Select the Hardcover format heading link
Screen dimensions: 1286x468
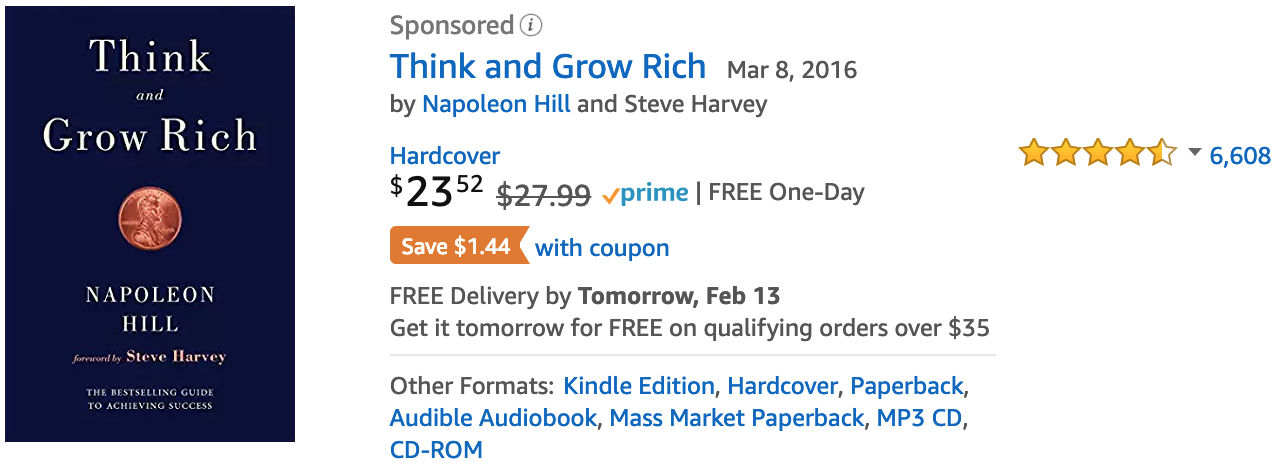pyautogui.click(x=445, y=156)
